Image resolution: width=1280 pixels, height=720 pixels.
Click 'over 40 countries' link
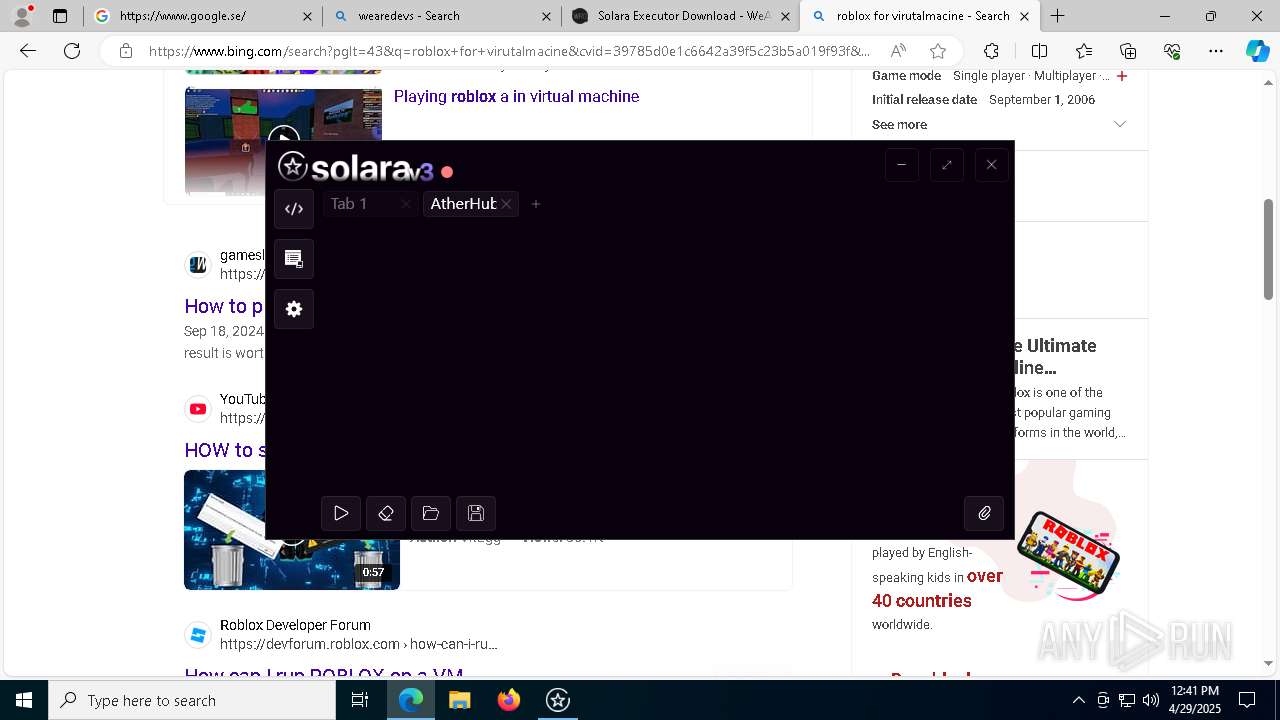(x=937, y=588)
